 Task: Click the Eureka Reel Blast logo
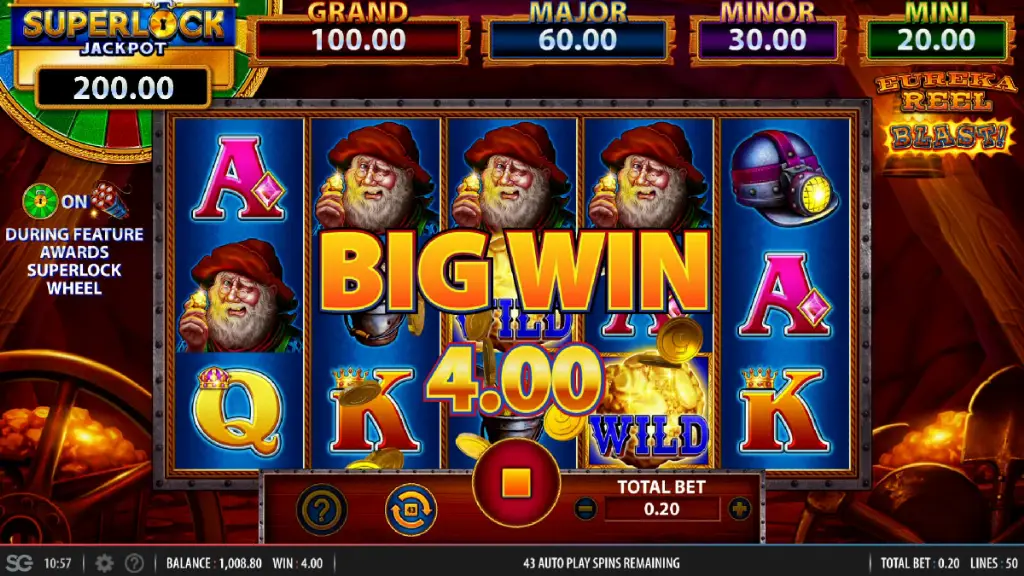[x=947, y=116]
